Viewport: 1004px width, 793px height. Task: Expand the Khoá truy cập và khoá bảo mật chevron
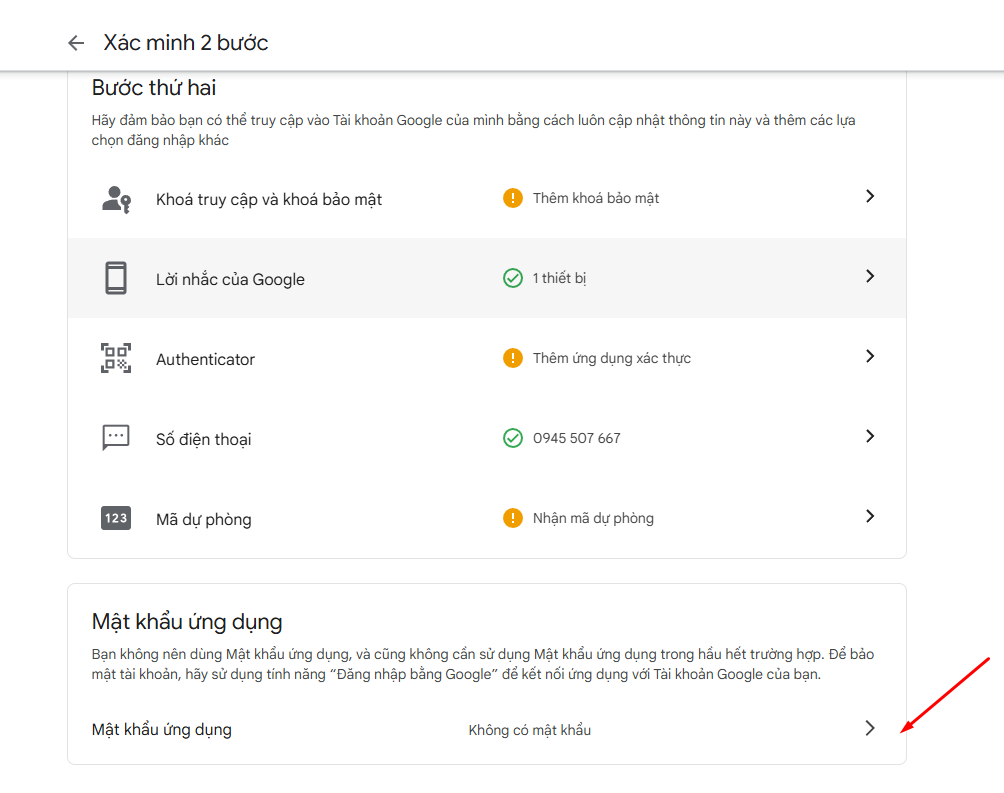[x=869, y=197]
